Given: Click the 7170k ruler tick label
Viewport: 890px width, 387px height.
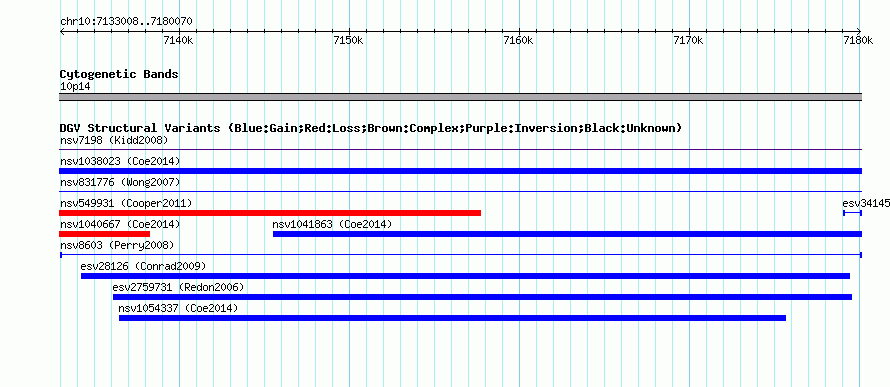Looking at the screenshot, I should [x=689, y=41].
